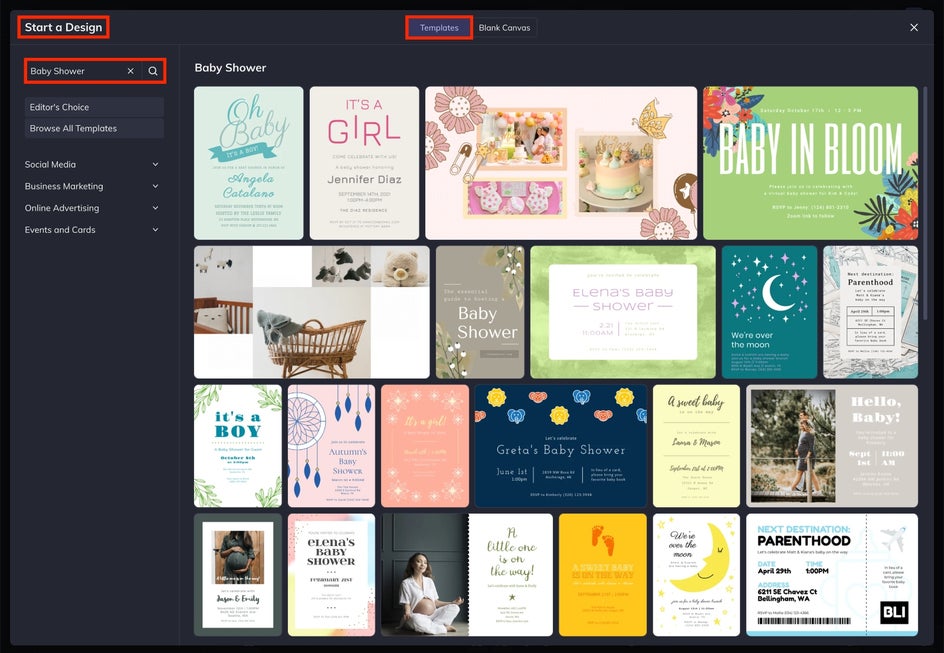
Task: Select the Events and Cards label
Action: [x=60, y=229]
